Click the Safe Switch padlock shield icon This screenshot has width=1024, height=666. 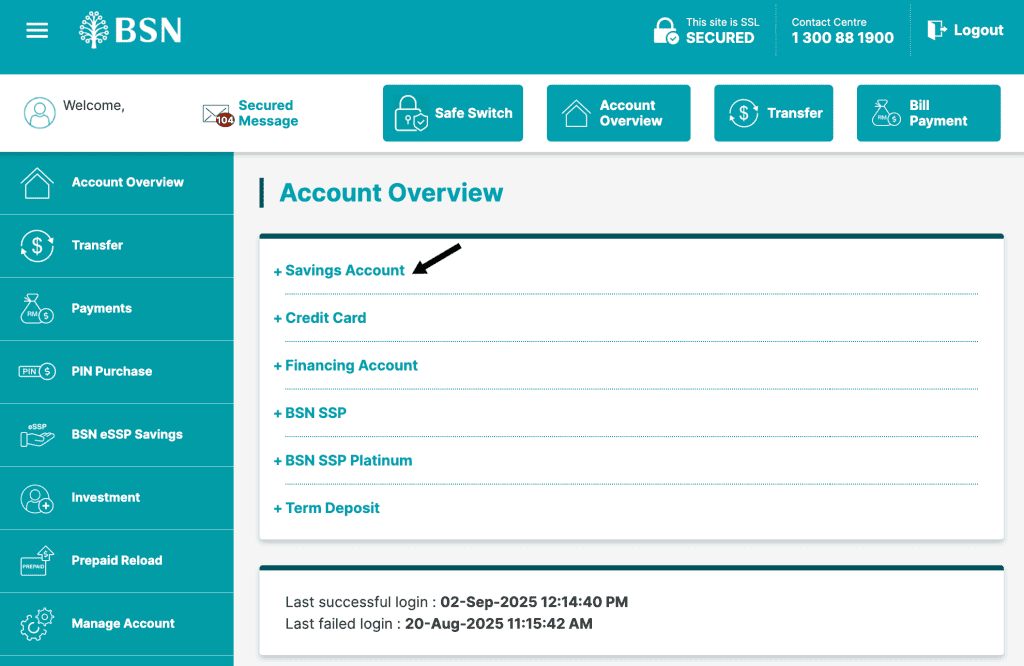(411, 113)
